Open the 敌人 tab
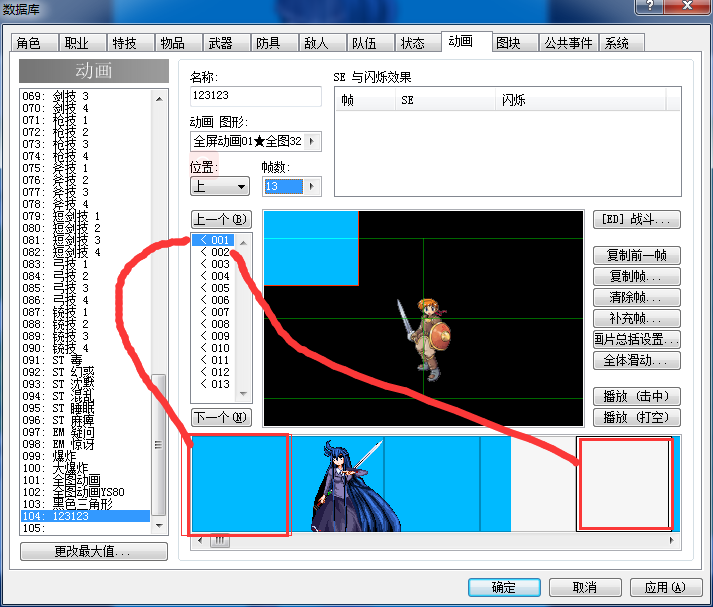Viewport: 713px width, 607px height. click(322, 43)
